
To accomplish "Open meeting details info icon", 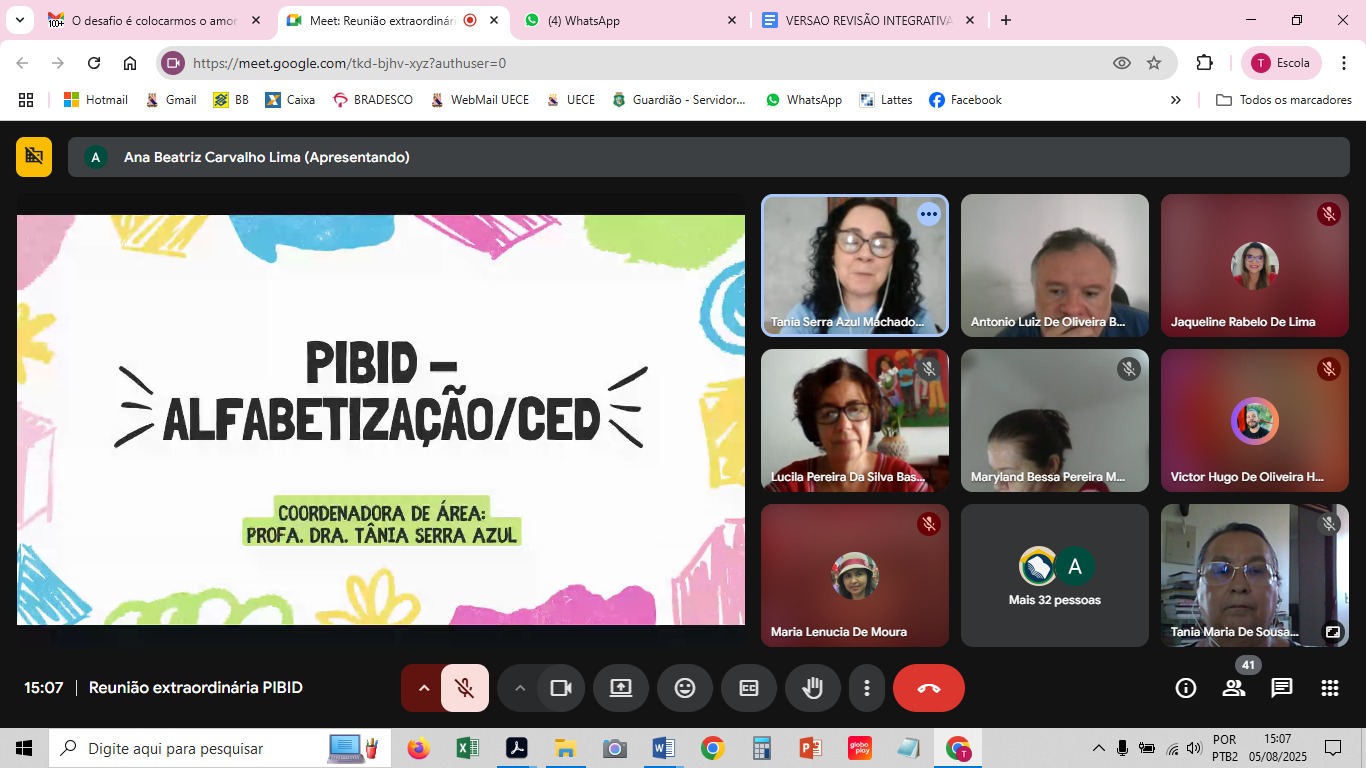I will click(1186, 688).
